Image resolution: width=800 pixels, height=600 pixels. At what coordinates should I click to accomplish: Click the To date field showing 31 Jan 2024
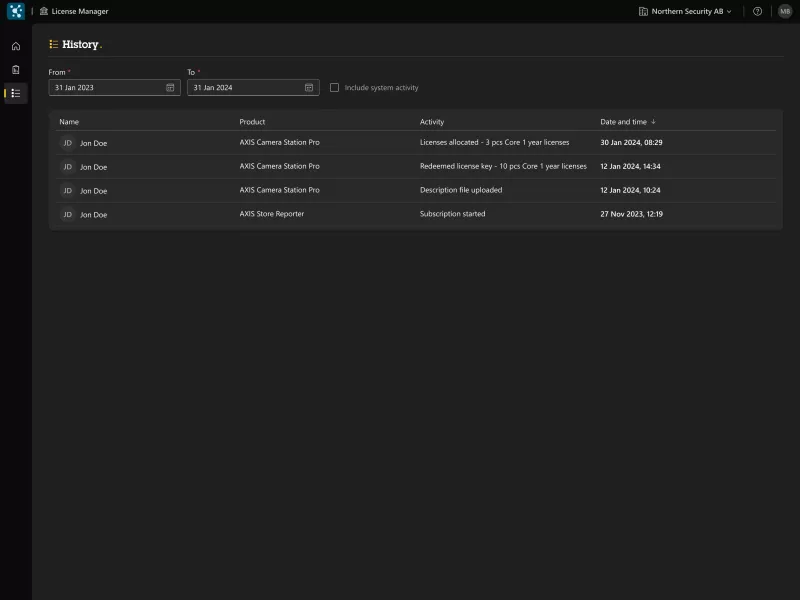[x=245, y=88]
